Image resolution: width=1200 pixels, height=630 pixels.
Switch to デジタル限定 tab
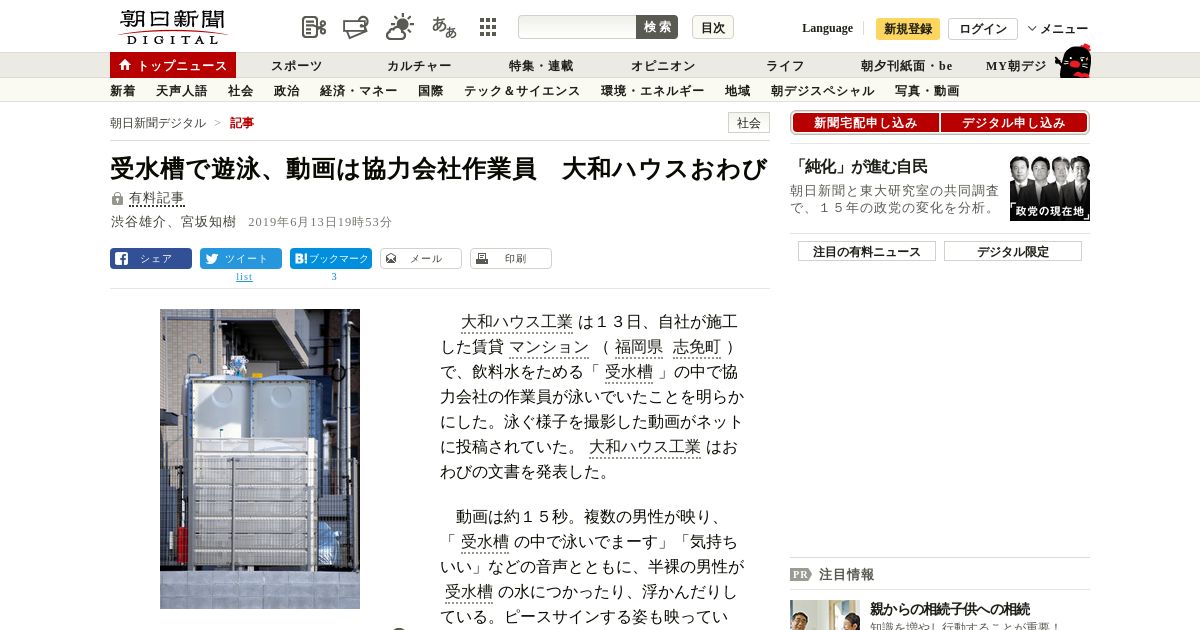[1013, 251]
